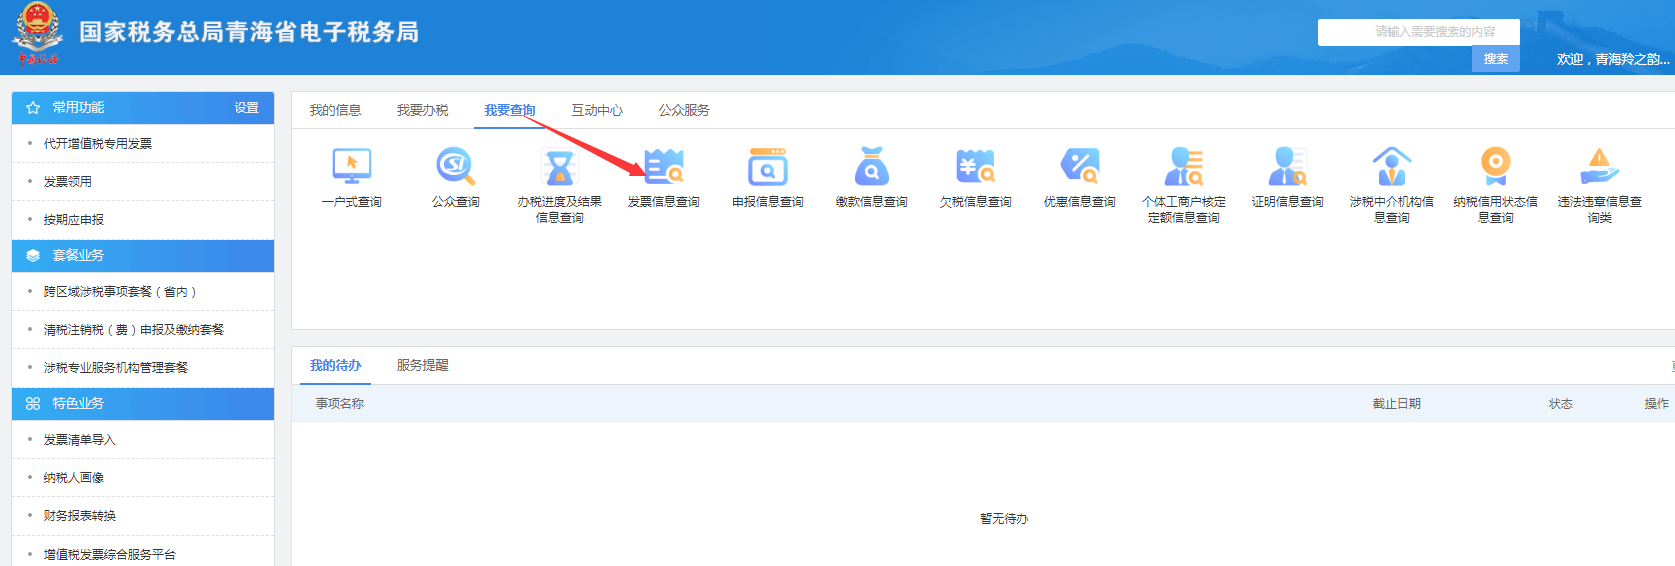Switch to 互动中心 tab

click(597, 110)
